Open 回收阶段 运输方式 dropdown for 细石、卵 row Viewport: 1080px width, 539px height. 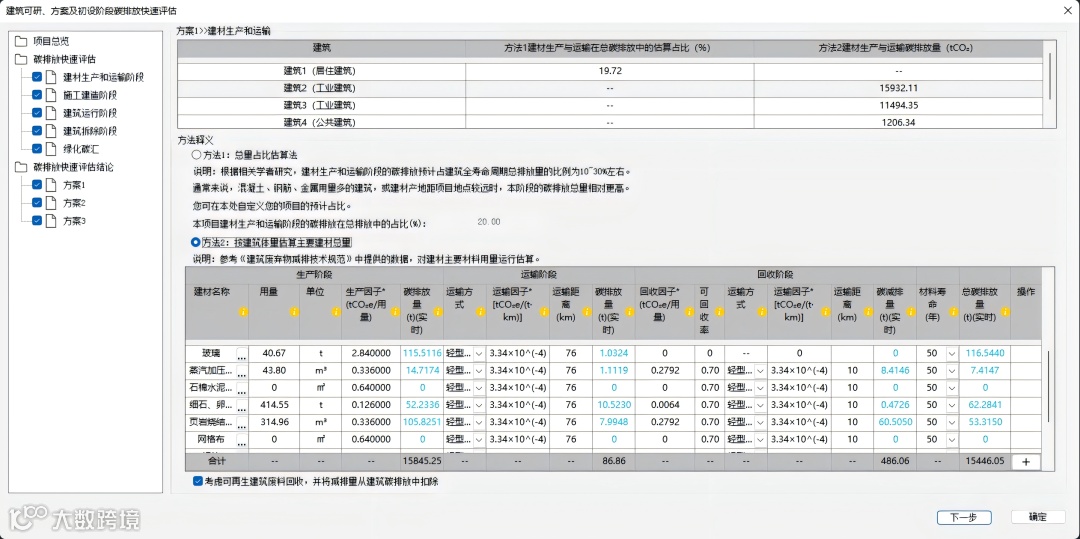click(x=760, y=405)
